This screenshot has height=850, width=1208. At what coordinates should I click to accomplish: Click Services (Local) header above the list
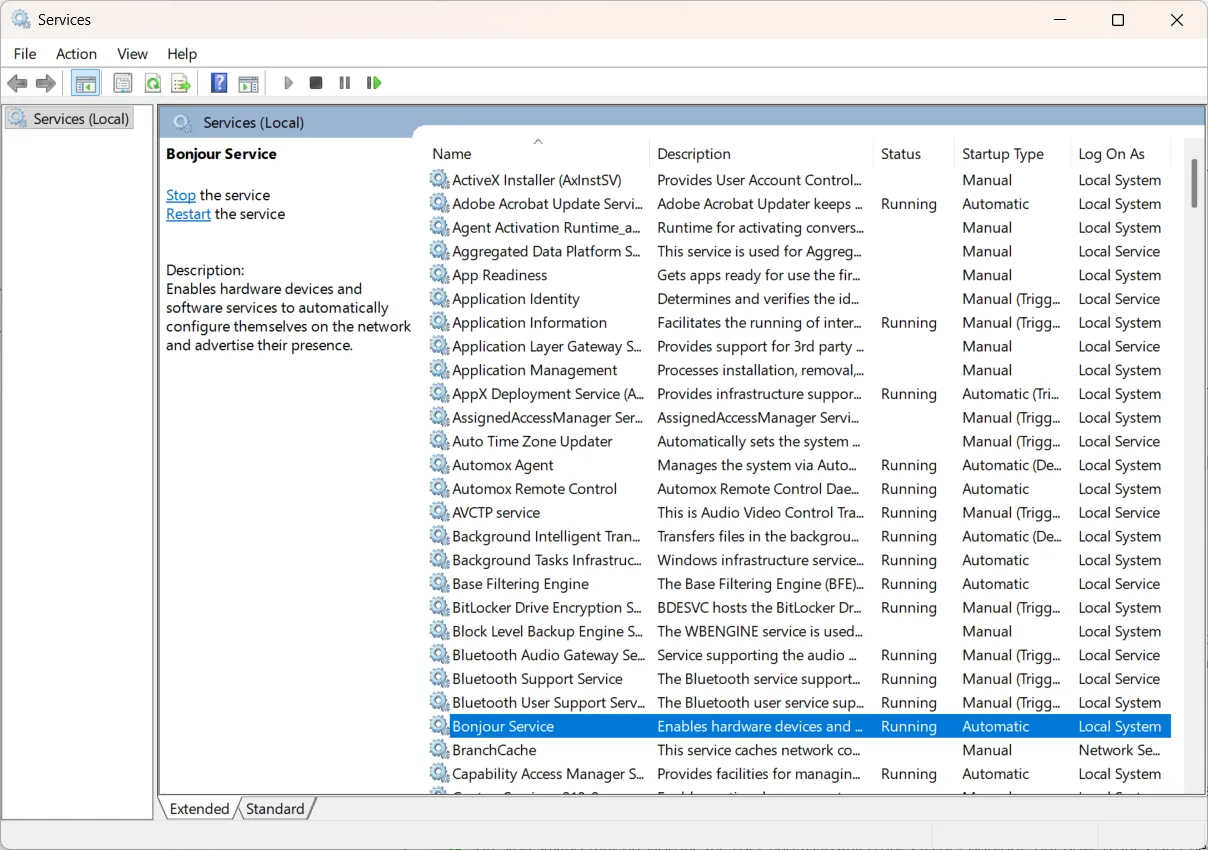click(253, 122)
